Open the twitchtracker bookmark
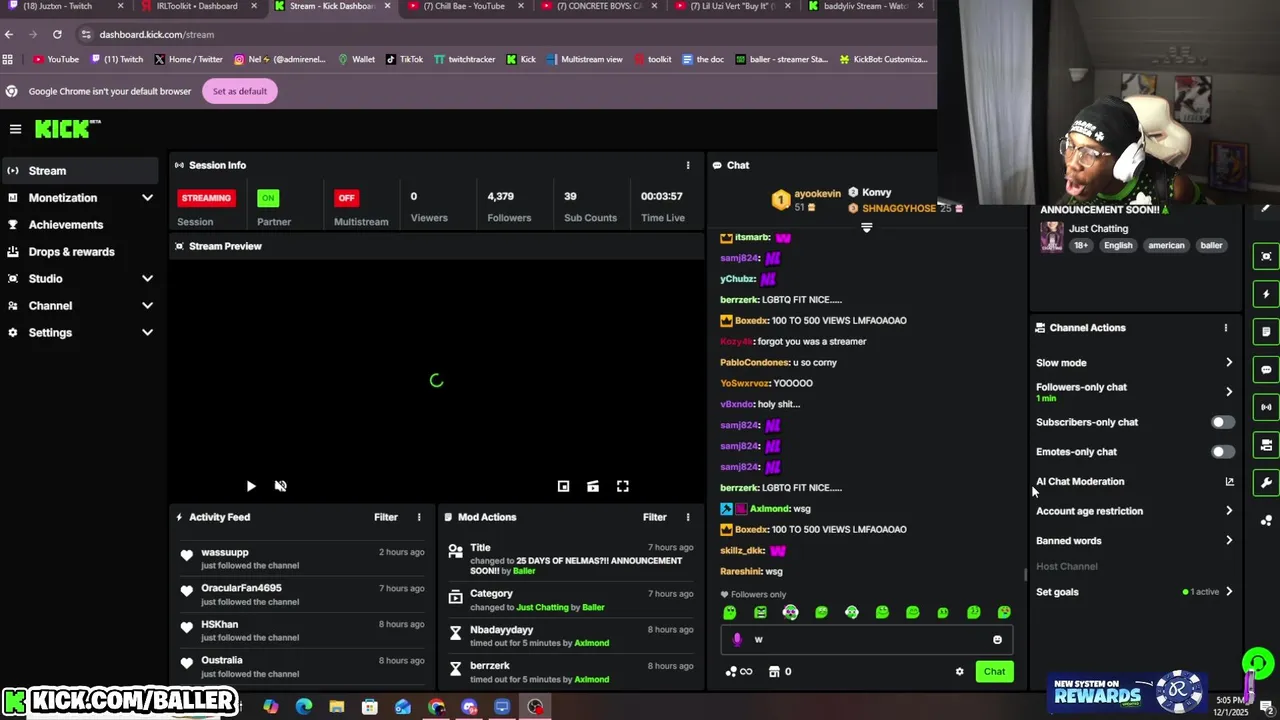Viewport: 1280px width, 720px height. click(x=464, y=59)
